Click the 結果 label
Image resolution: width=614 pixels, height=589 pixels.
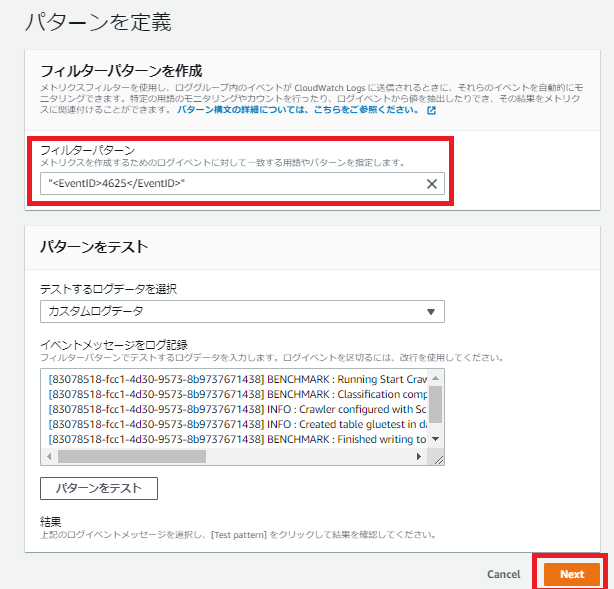[x=51, y=522]
